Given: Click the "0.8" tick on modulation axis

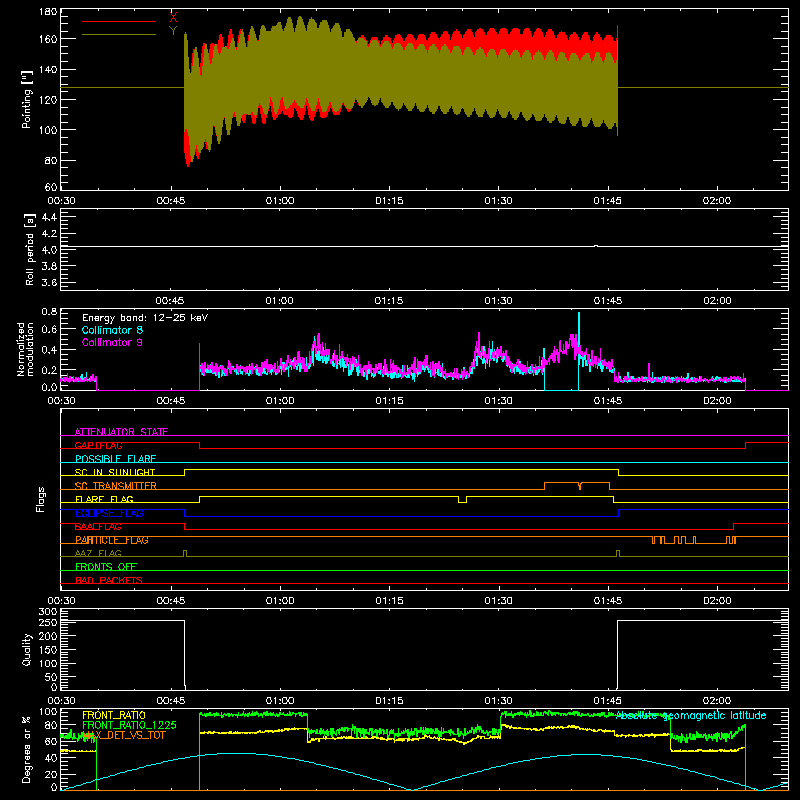Looking at the screenshot, I should click(x=49, y=311).
